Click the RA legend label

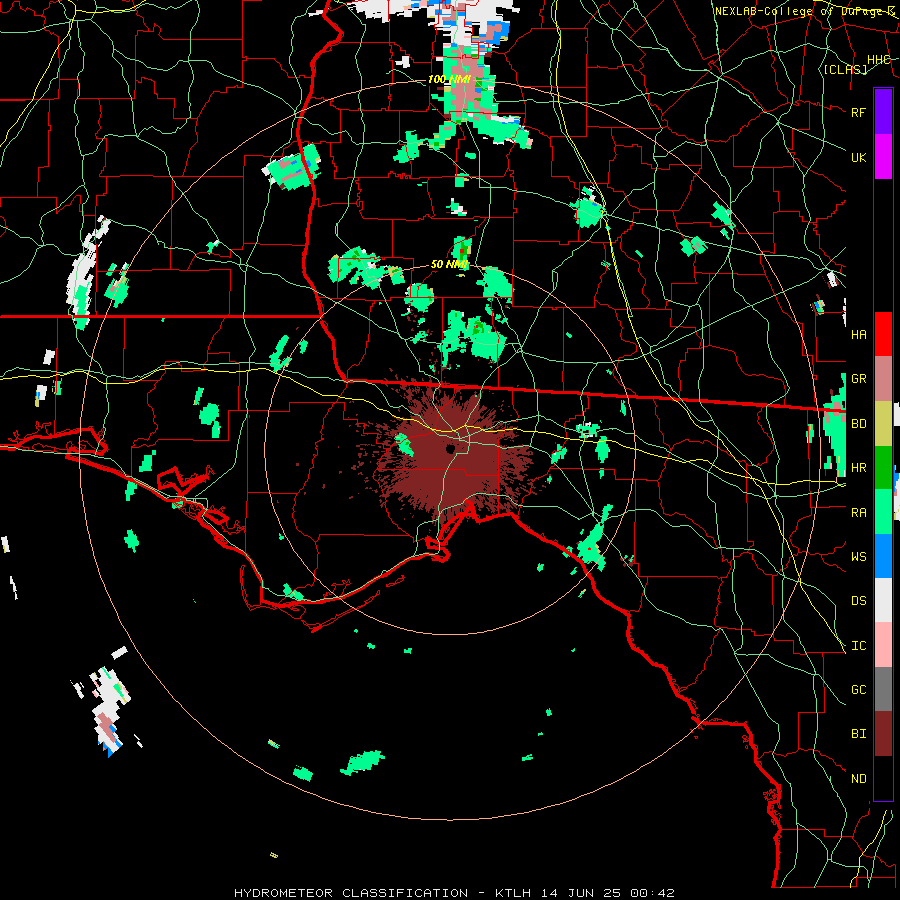858,513
